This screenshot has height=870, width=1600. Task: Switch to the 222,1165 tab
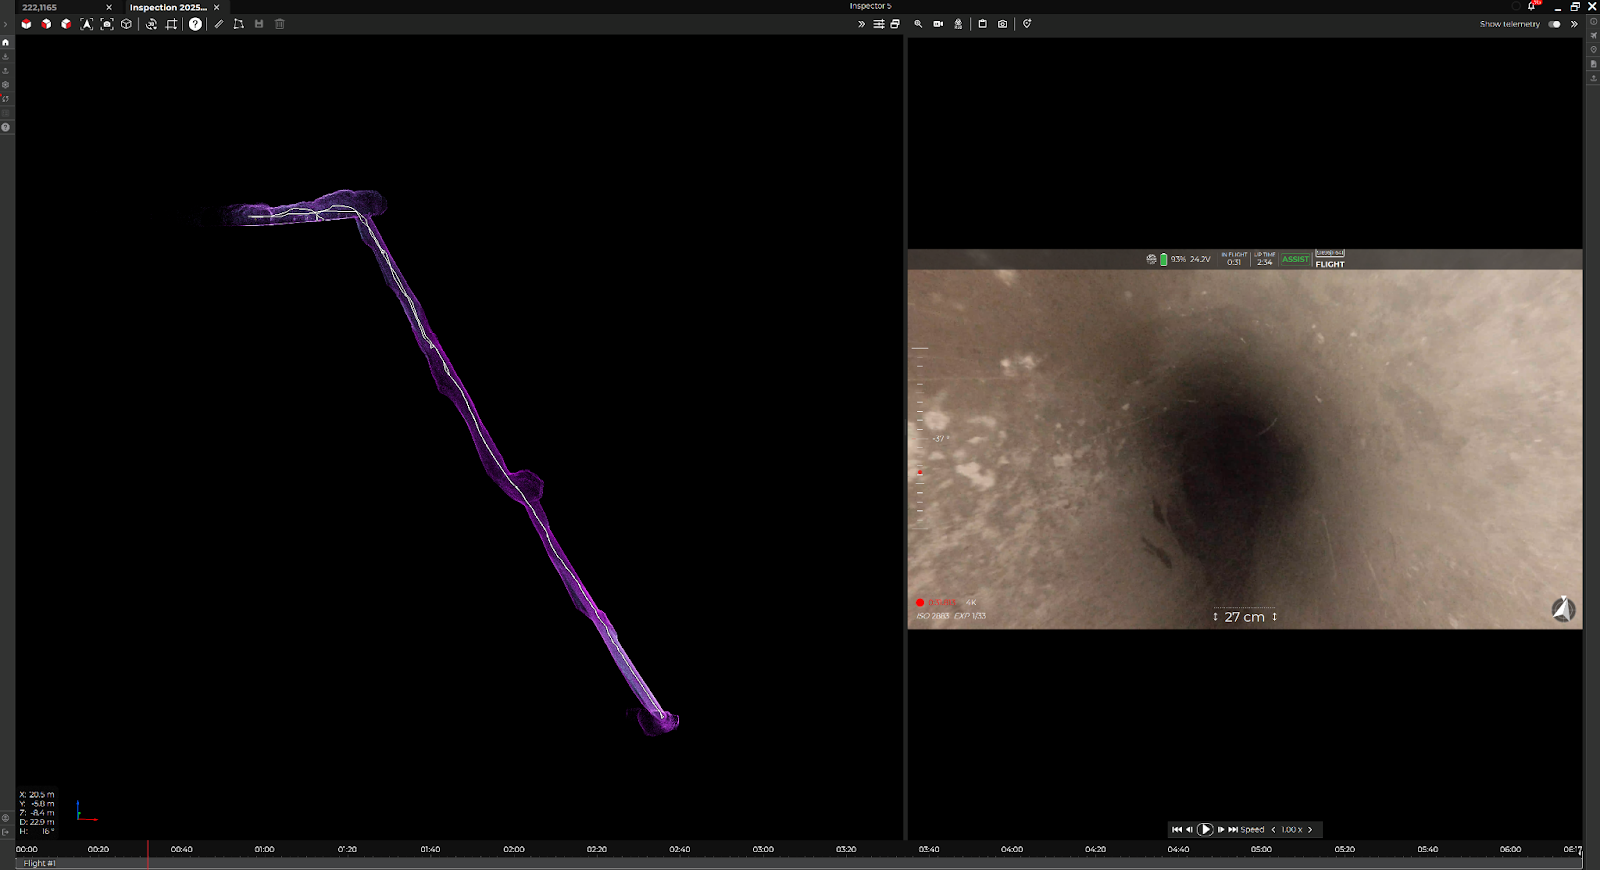pyautogui.click(x=40, y=7)
